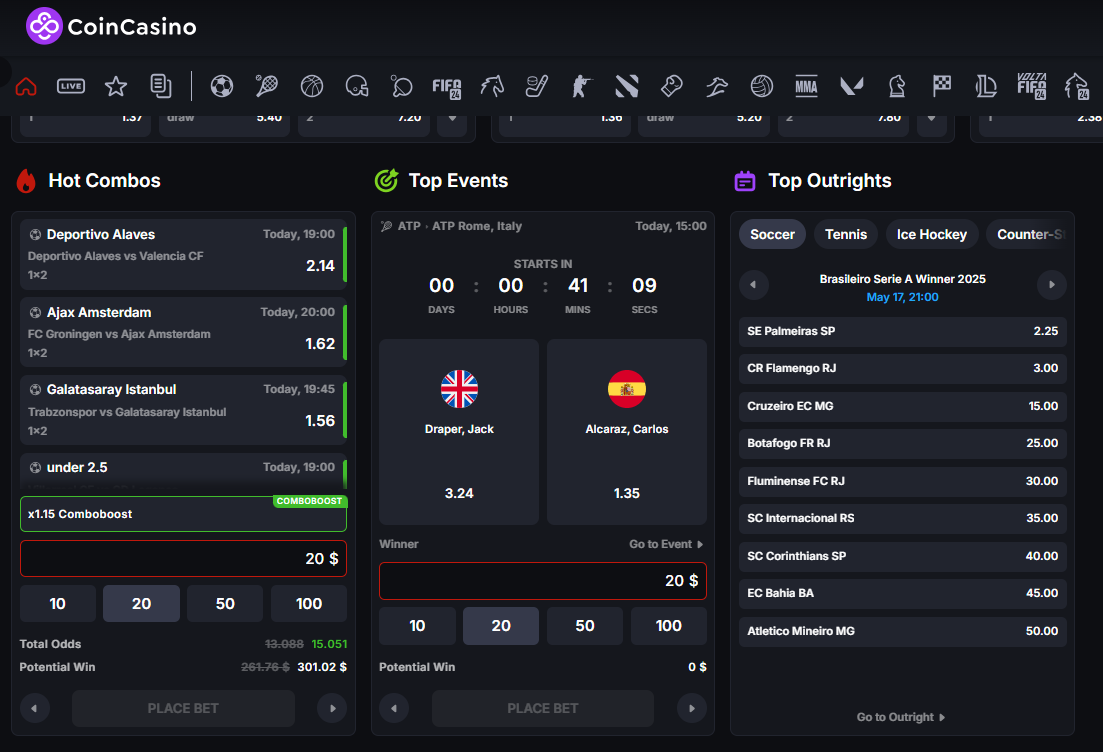Go to the home page icon
This screenshot has height=752, width=1103.
click(26, 87)
